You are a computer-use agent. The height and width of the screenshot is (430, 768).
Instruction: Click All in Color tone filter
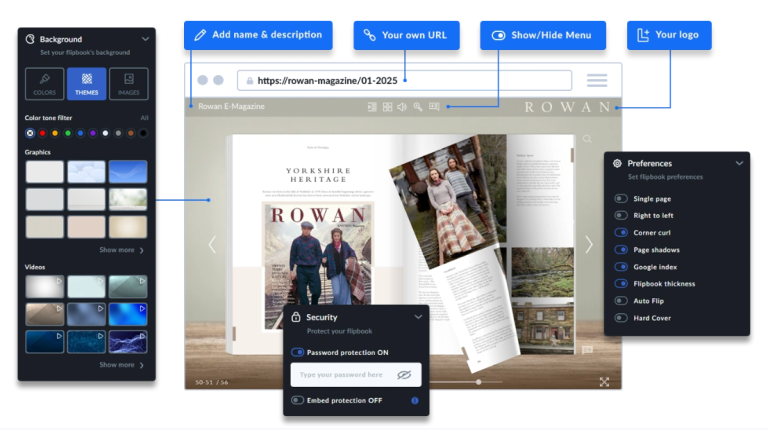pyautogui.click(x=144, y=118)
